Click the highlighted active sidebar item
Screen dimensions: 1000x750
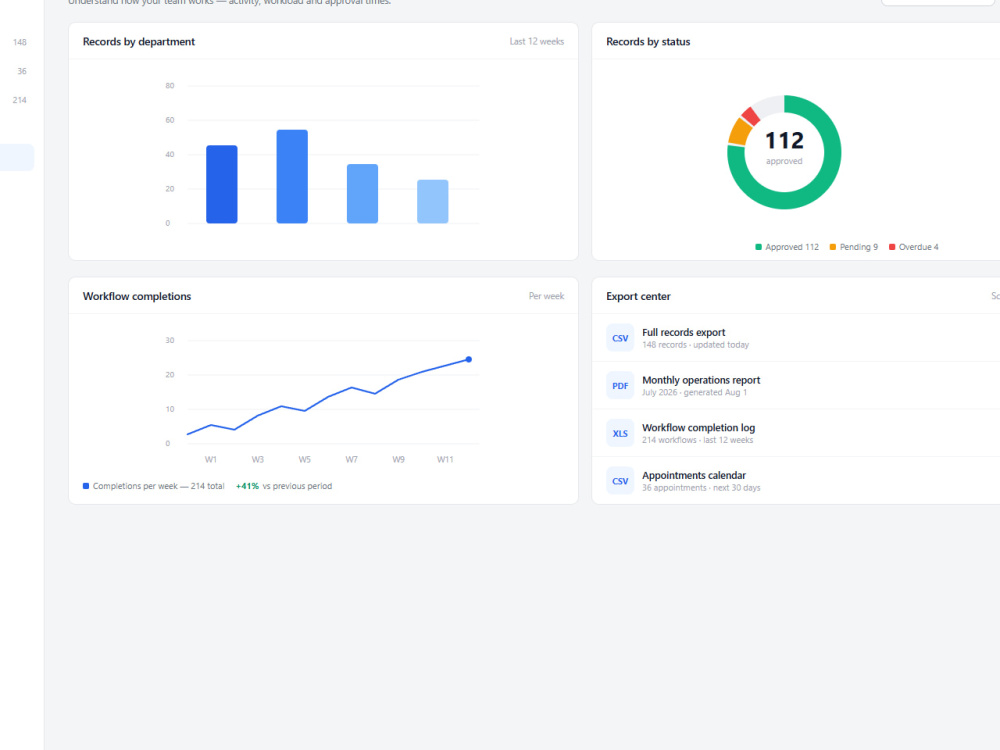(x=17, y=158)
